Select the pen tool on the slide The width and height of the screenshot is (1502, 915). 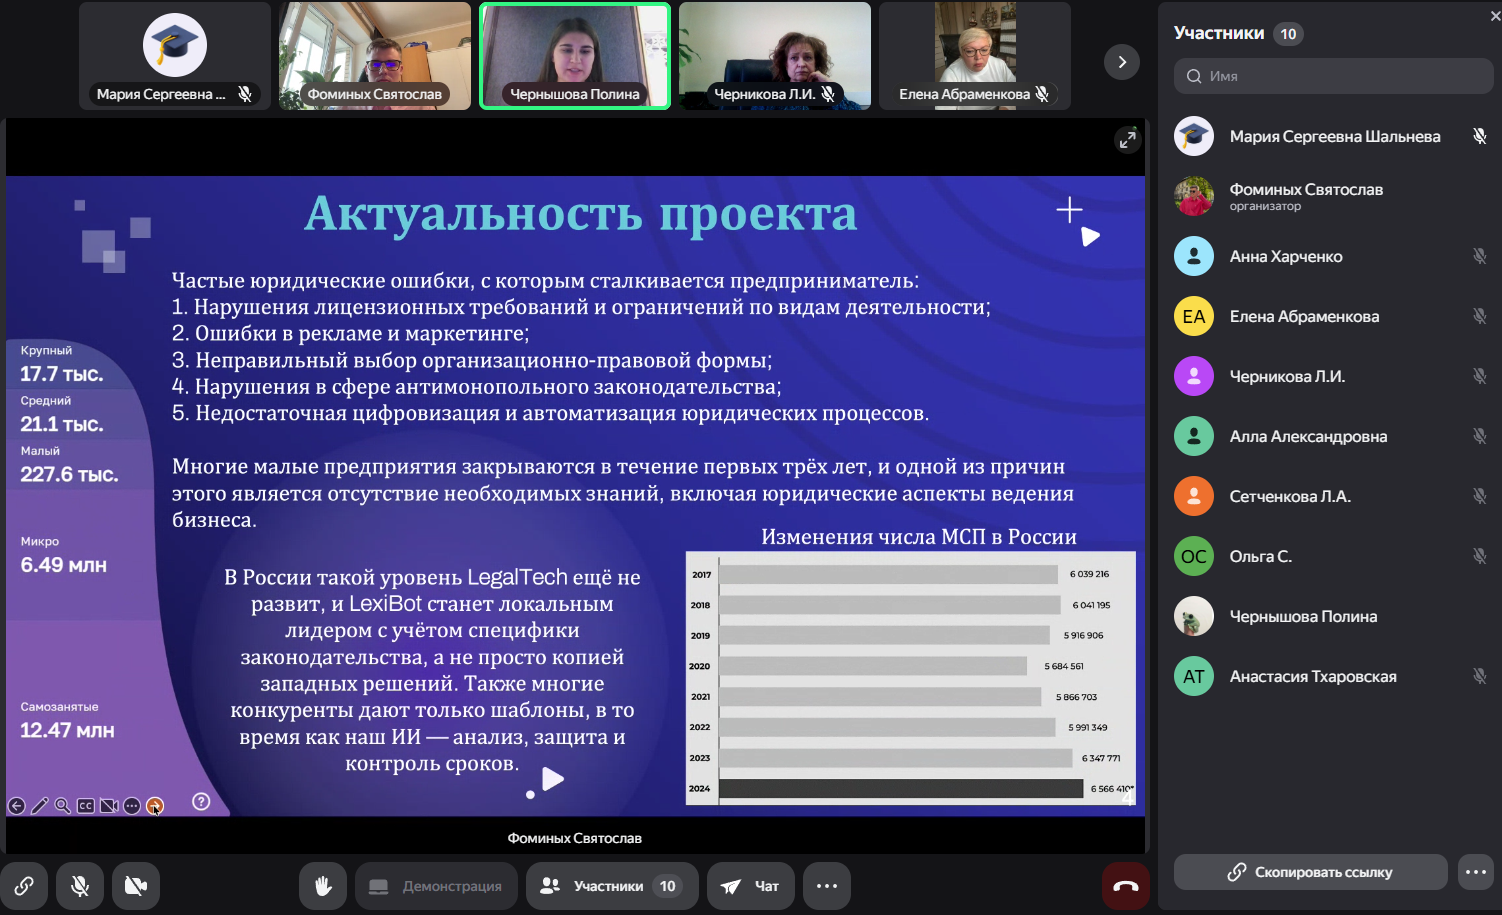(x=40, y=806)
